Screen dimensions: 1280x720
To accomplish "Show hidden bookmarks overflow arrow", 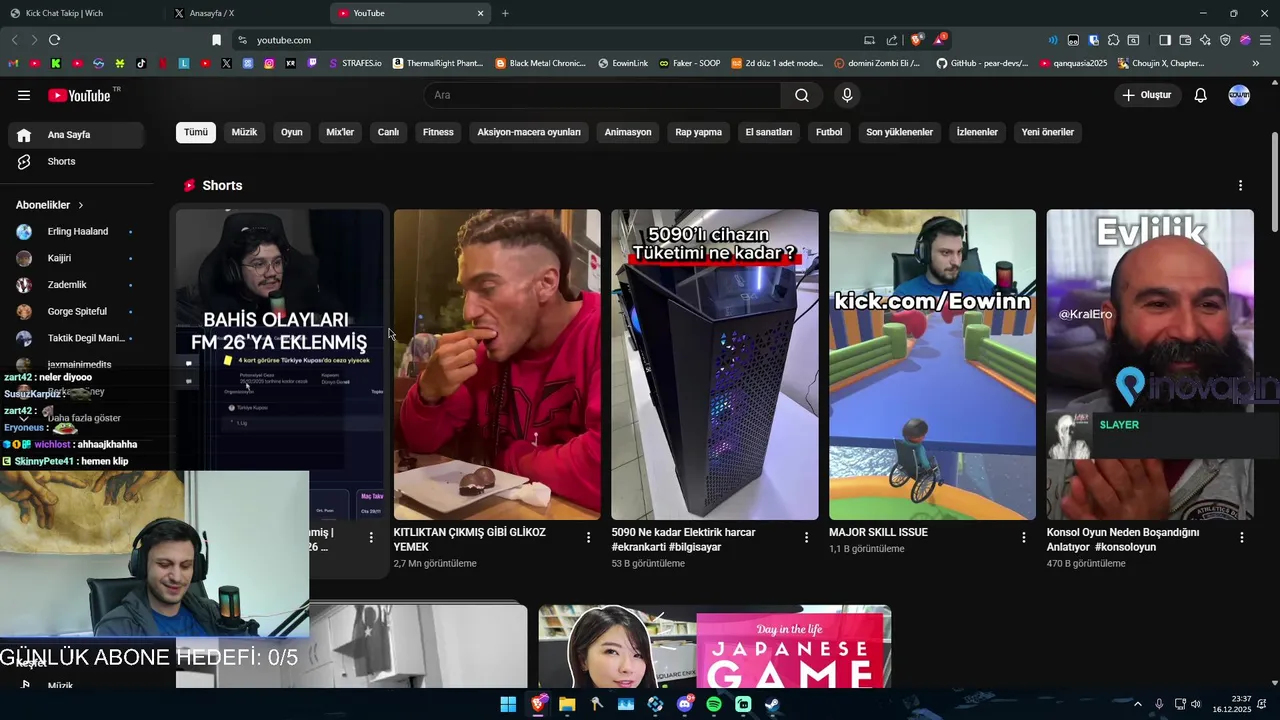I will (1255, 63).
